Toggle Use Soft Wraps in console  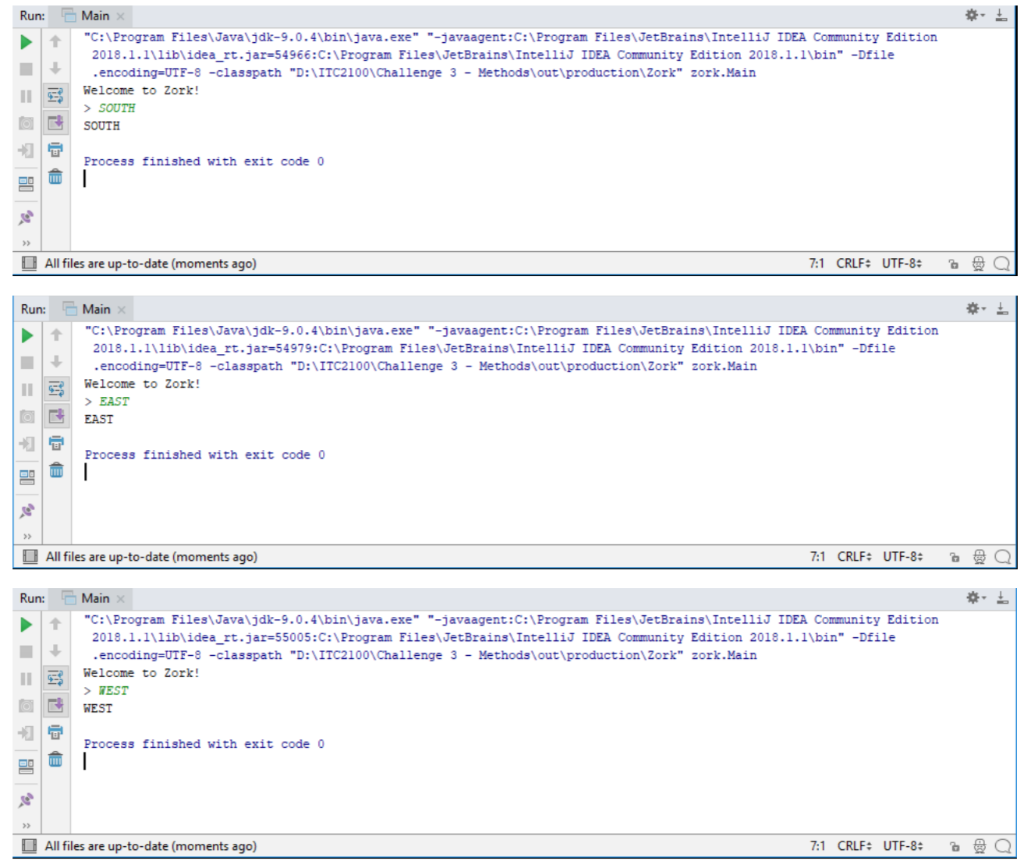pos(57,93)
